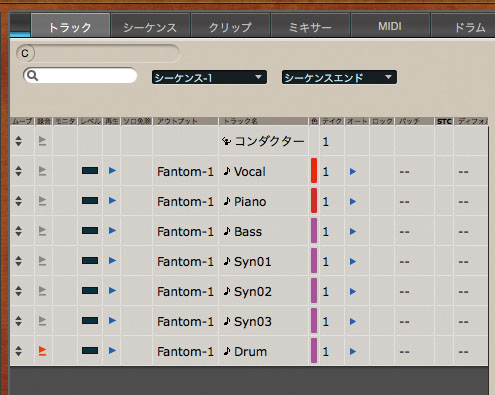Record-enable the Syn02 track
Screen dimensions: 495x395
[x=42, y=291]
